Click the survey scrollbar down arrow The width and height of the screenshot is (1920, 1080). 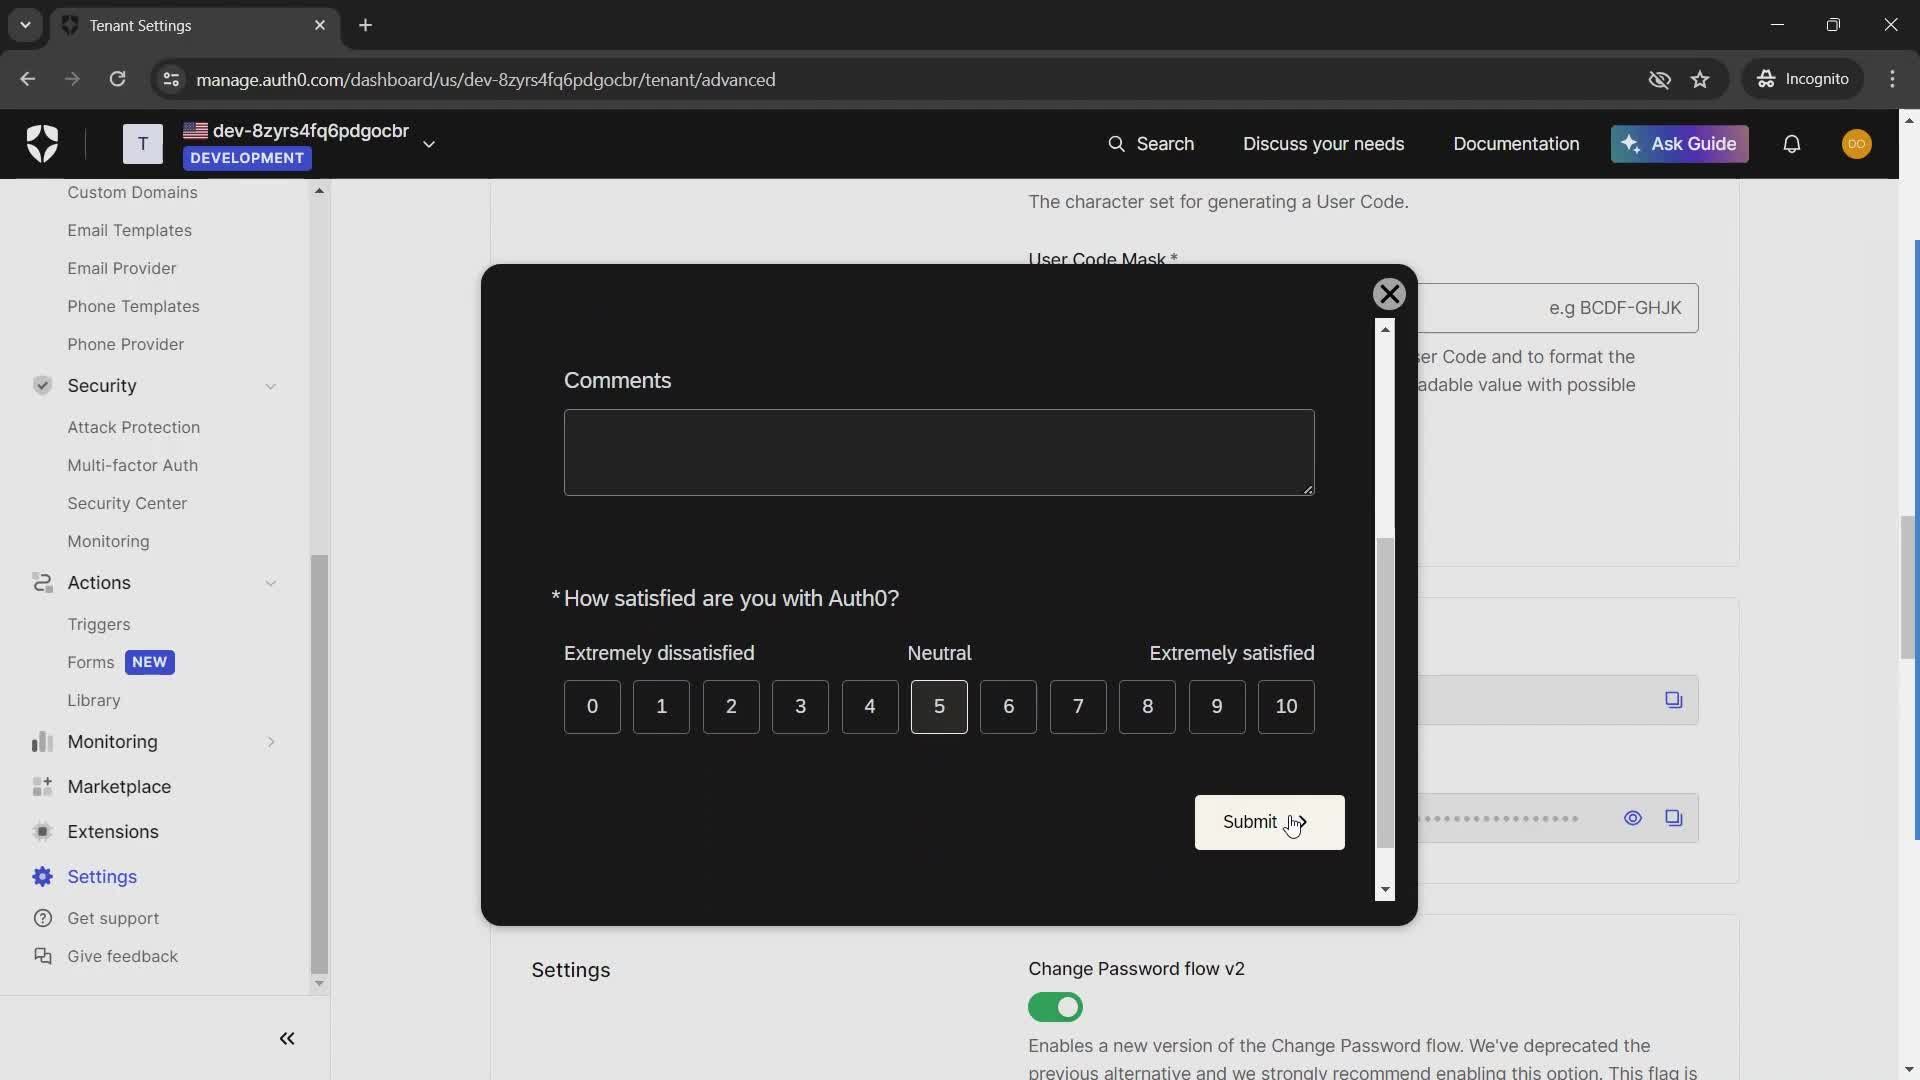click(x=1385, y=890)
